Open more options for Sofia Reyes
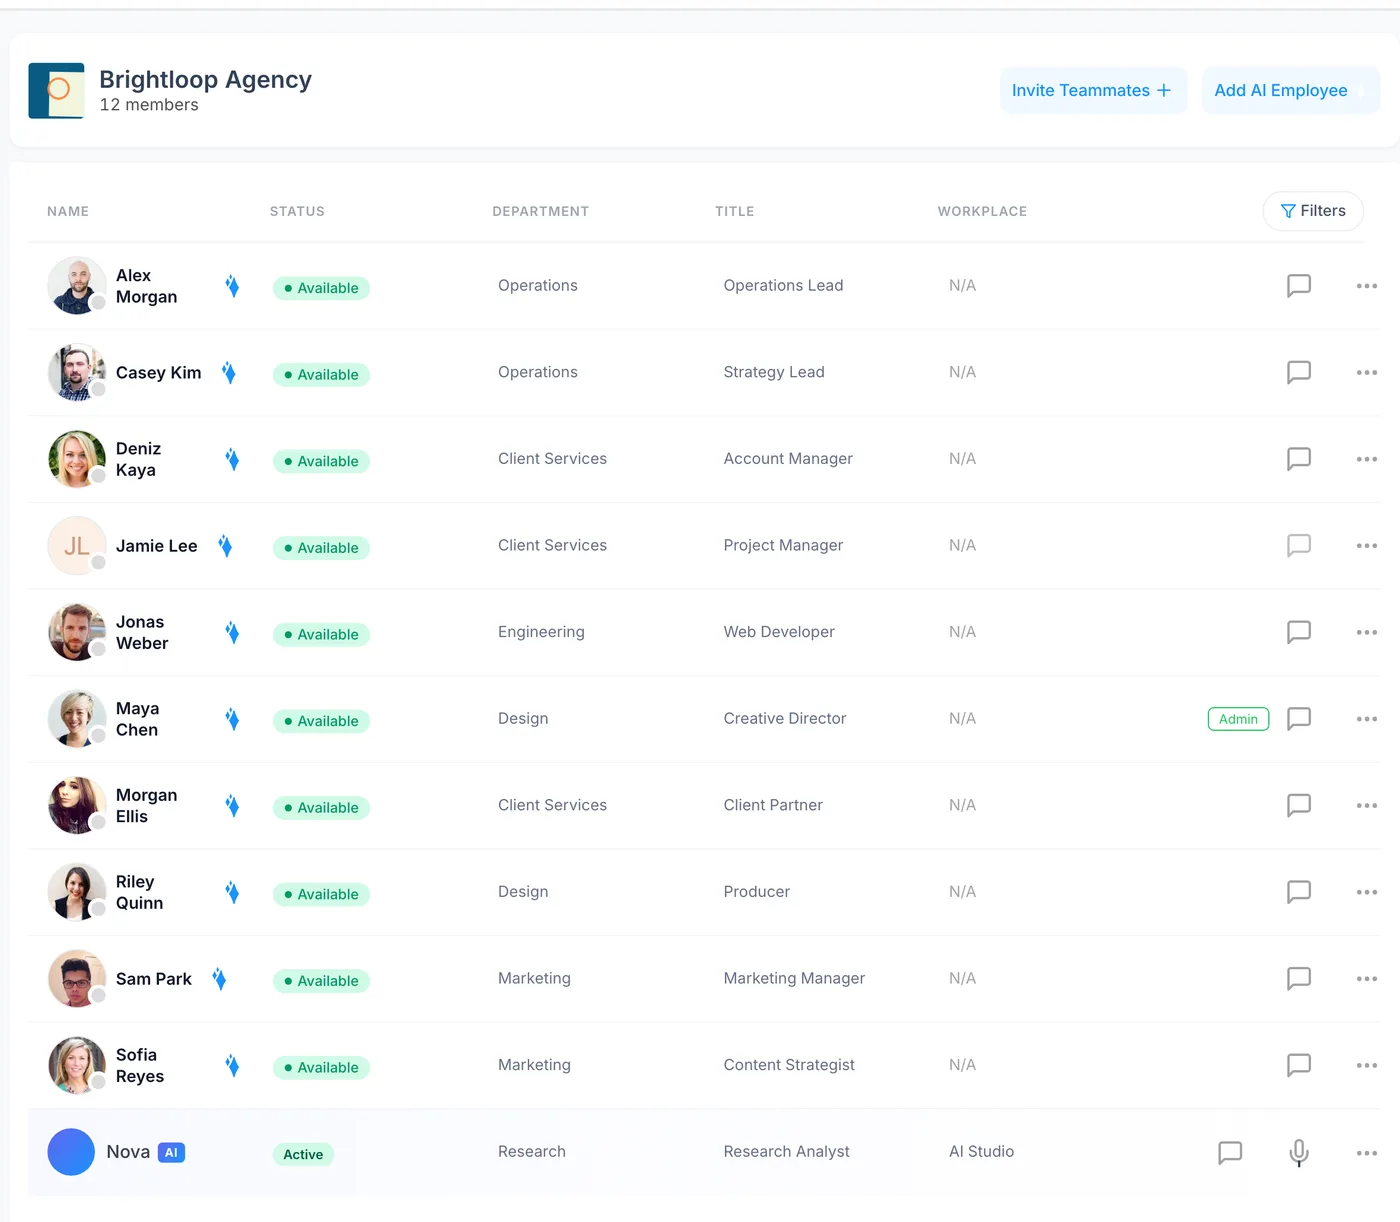 coord(1367,1065)
